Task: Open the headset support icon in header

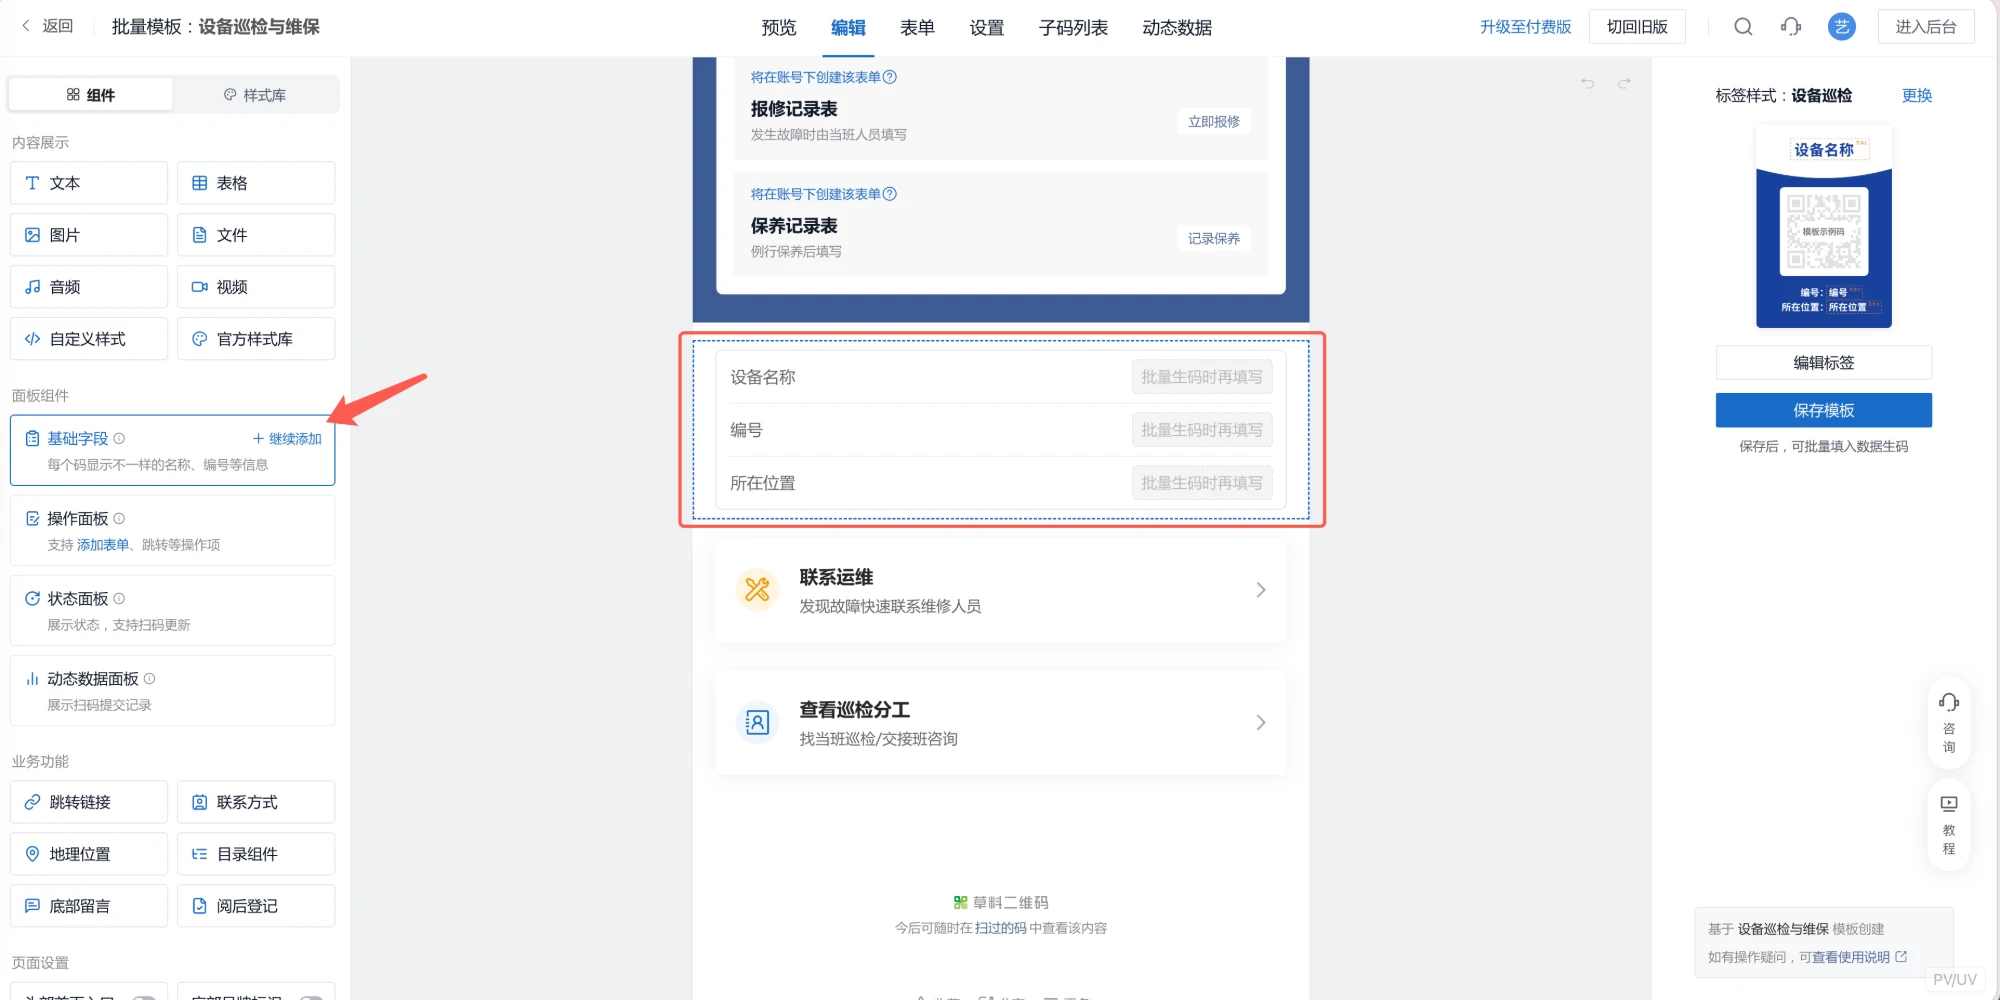Action: point(1791,27)
